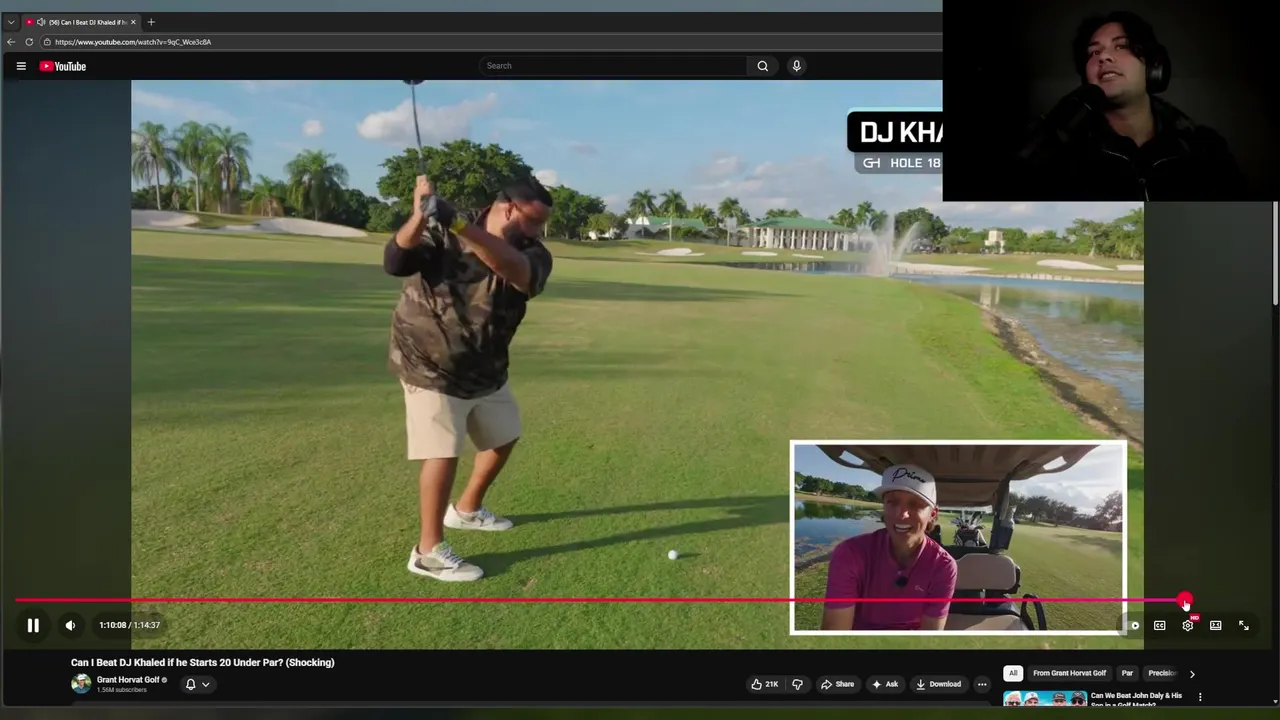Start voice search with the microphone icon
The height and width of the screenshot is (720, 1280).
click(796, 66)
